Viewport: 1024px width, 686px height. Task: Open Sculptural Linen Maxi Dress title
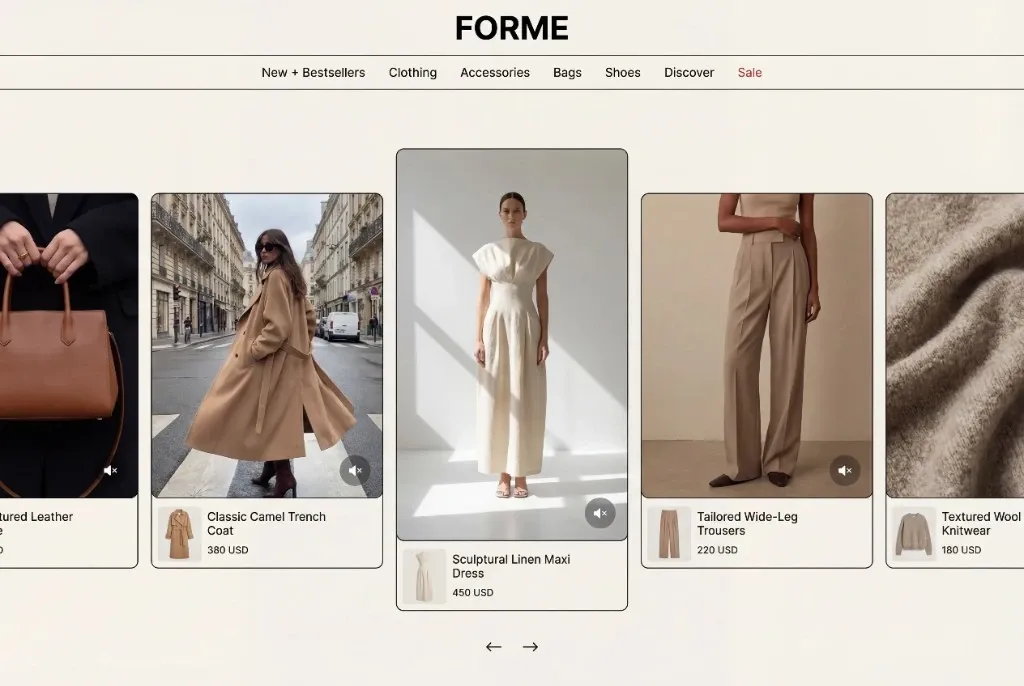[x=511, y=566]
